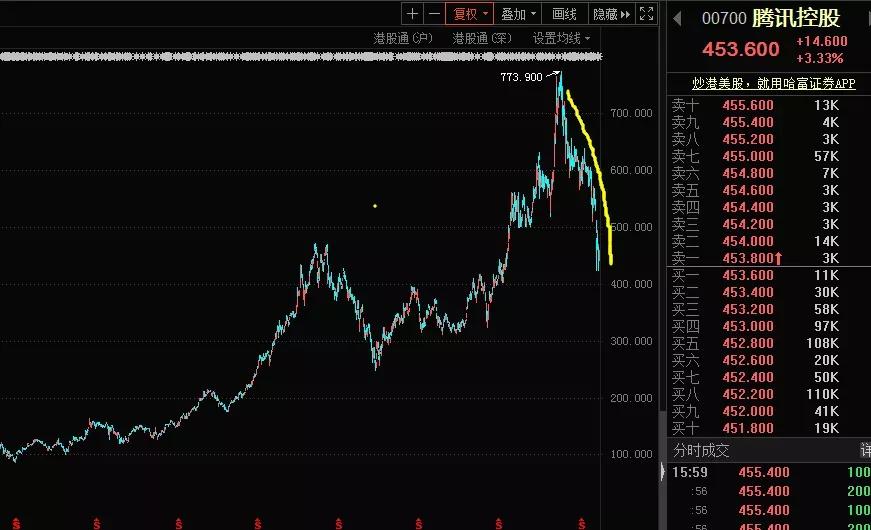Open 炒港美股，就用哈富证券APP link

click(x=773, y=83)
